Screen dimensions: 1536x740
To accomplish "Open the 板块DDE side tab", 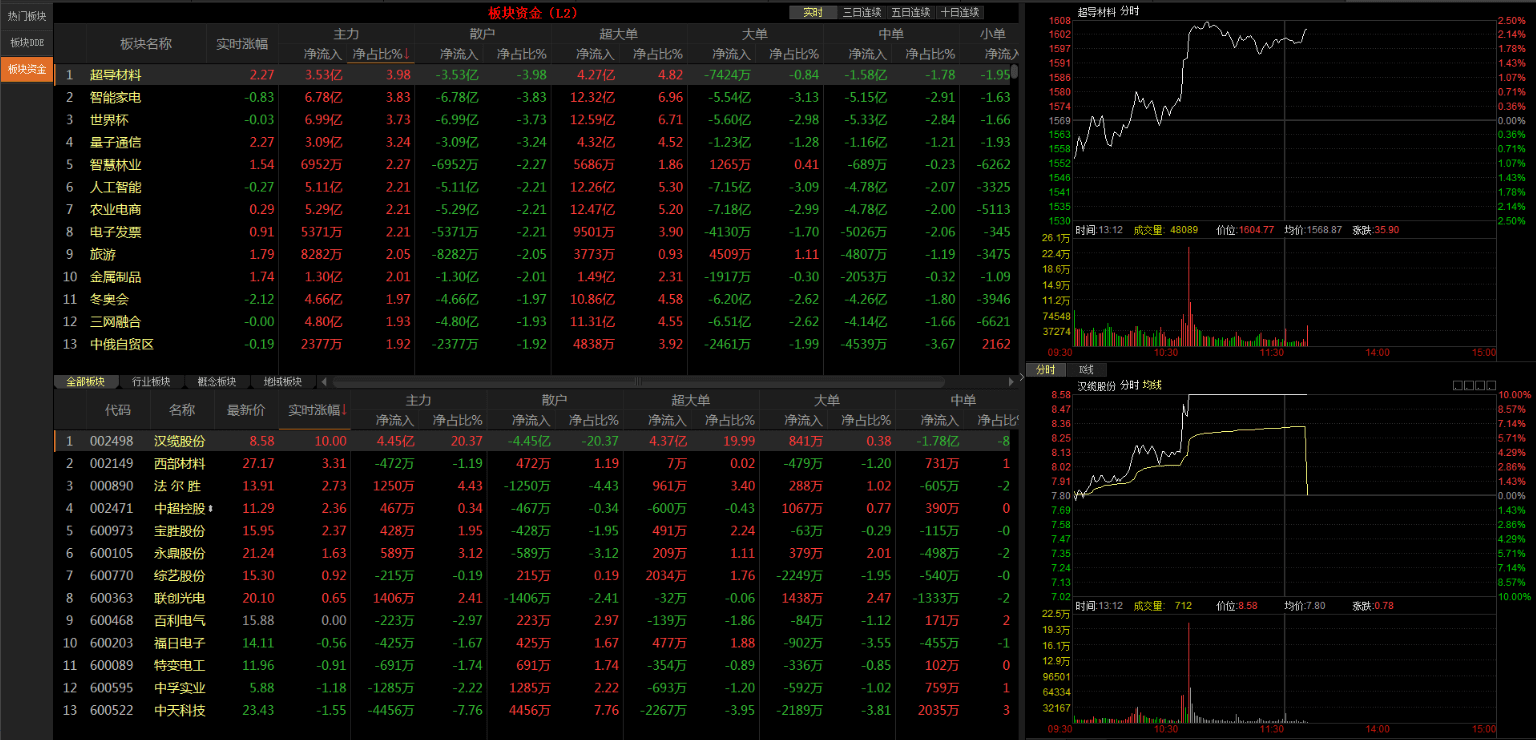I will click(x=26, y=42).
